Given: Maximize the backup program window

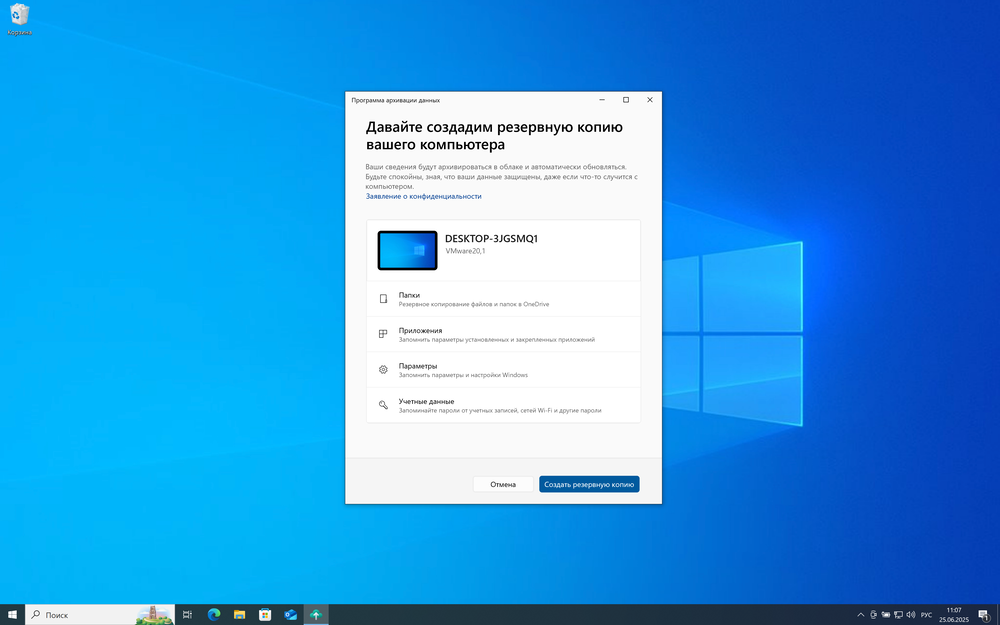Looking at the screenshot, I should 626,99.
